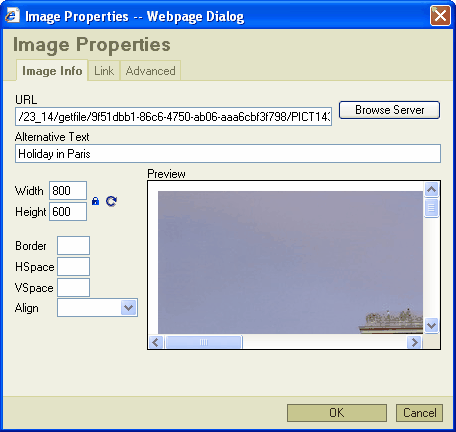Click preview scroll right arrow
The width and height of the screenshot is (456, 432).
click(414, 342)
